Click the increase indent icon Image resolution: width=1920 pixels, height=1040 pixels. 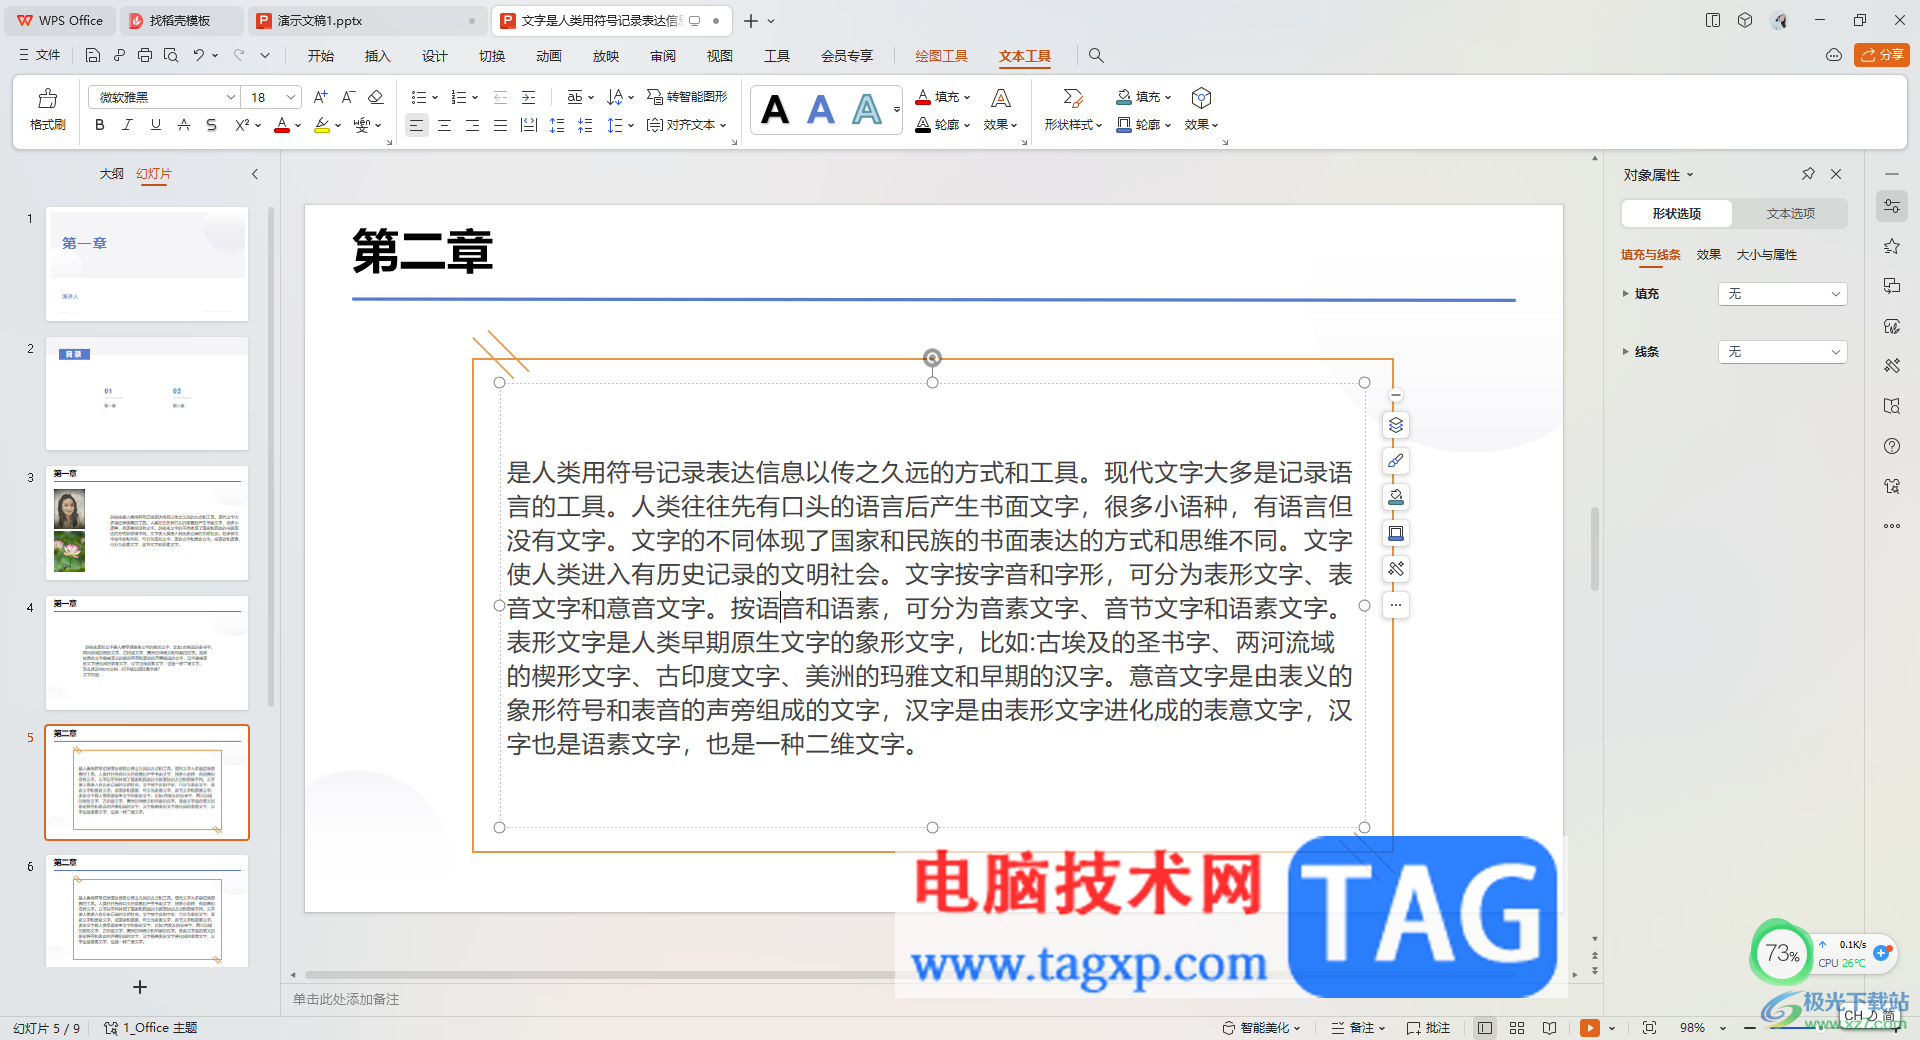click(528, 97)
